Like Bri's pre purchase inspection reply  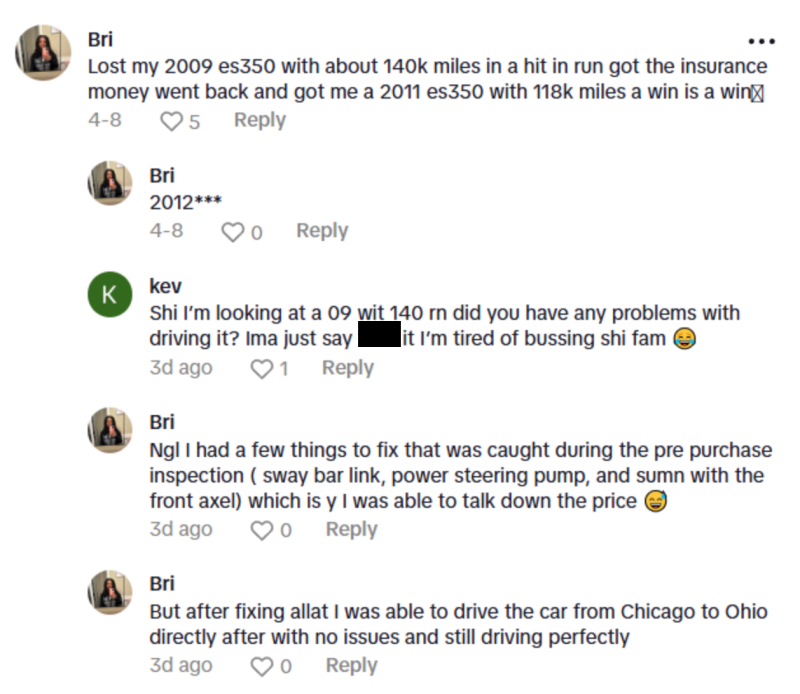[x=262, y=530]
